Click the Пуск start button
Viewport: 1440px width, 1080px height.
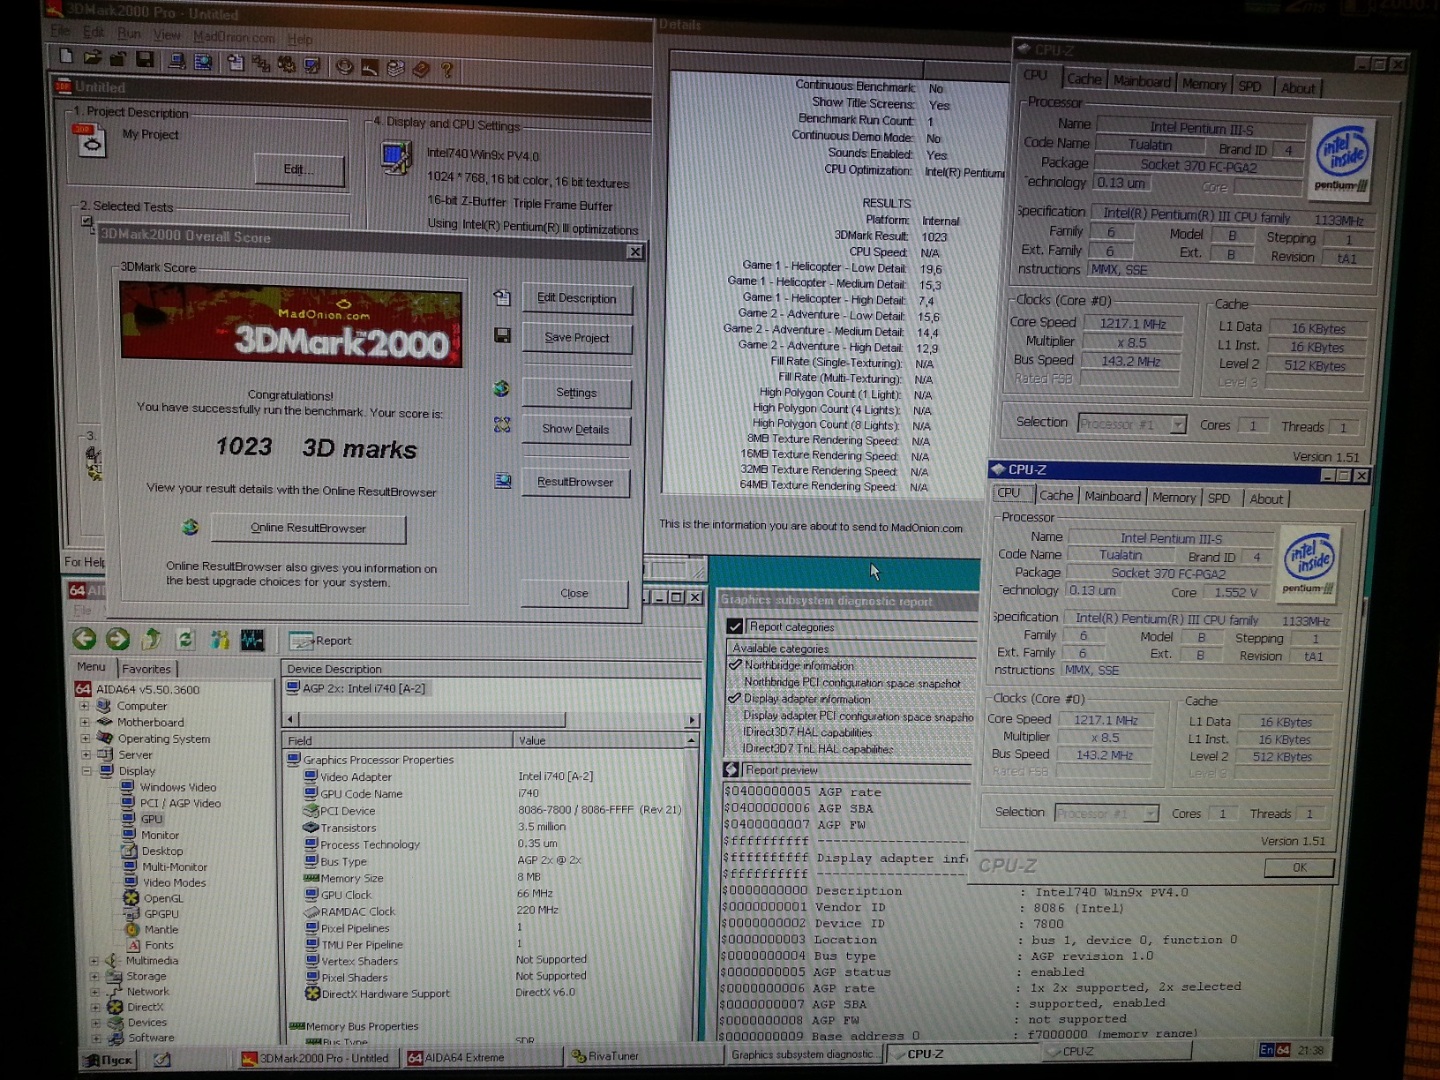110,1059
